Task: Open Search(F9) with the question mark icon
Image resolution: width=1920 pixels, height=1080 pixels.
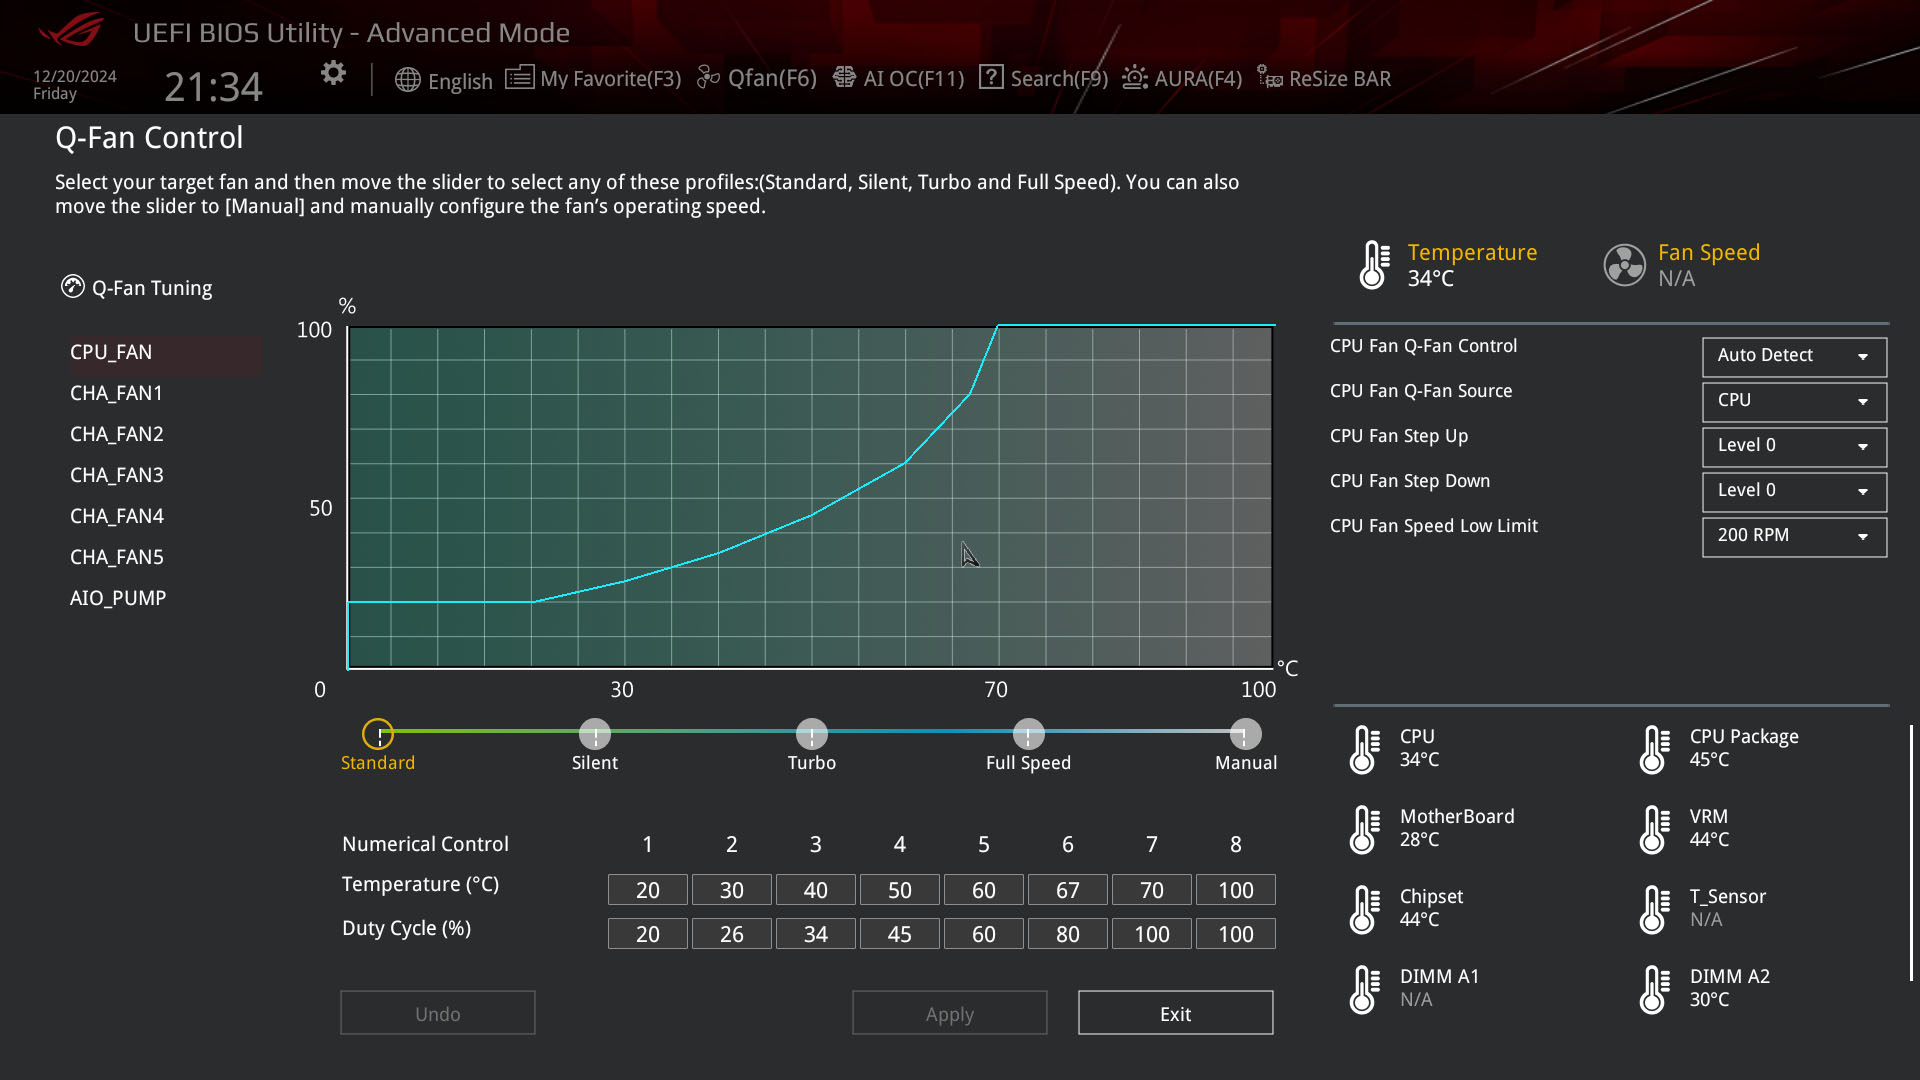Action: pos(991,77)
